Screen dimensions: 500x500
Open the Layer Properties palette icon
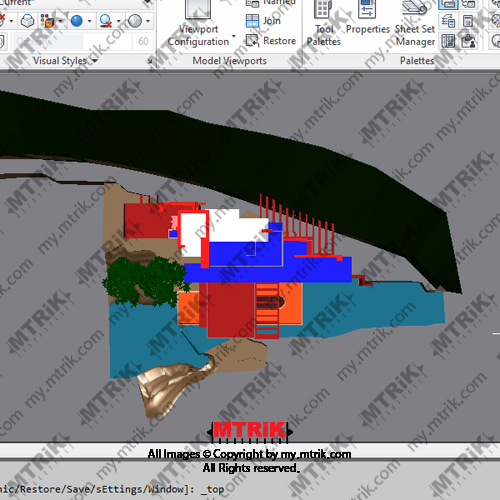(448, 21)
